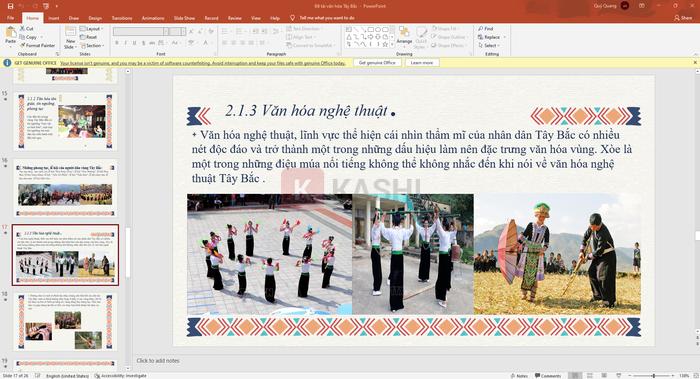Insert a New Slide
This screenshot has height=379, width=700.
point(71,37)
